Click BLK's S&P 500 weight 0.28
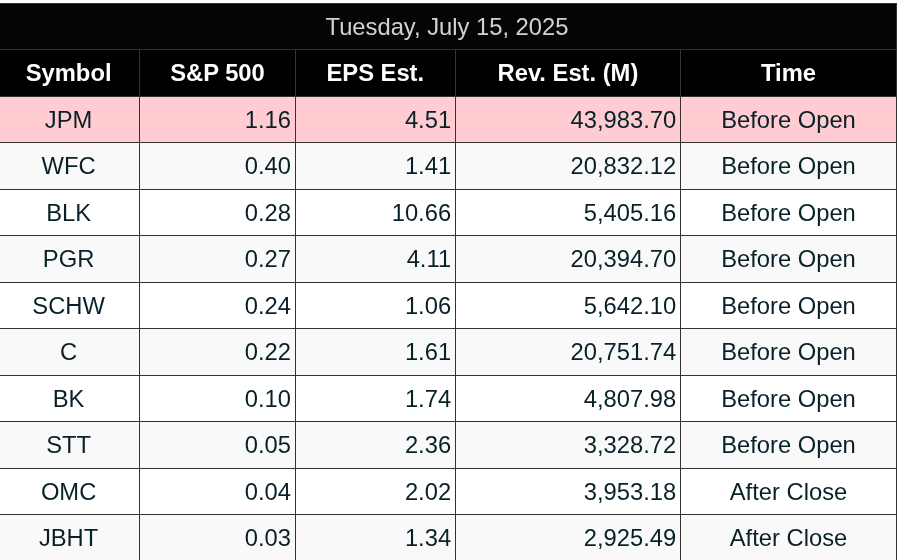The height and width of the screenshot is (560, 903). point(268,213)
